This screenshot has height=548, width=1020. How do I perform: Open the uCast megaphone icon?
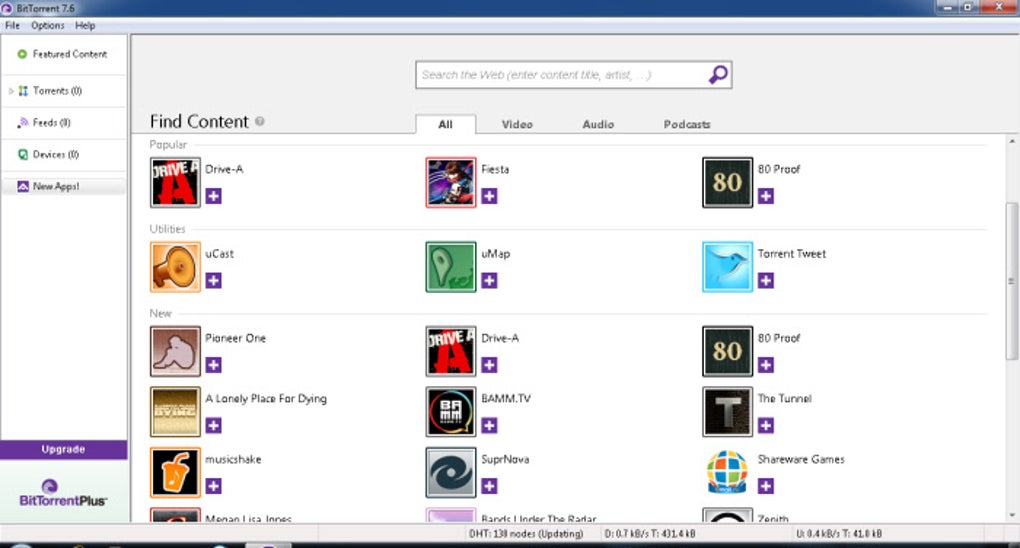(x=175, y=267)
